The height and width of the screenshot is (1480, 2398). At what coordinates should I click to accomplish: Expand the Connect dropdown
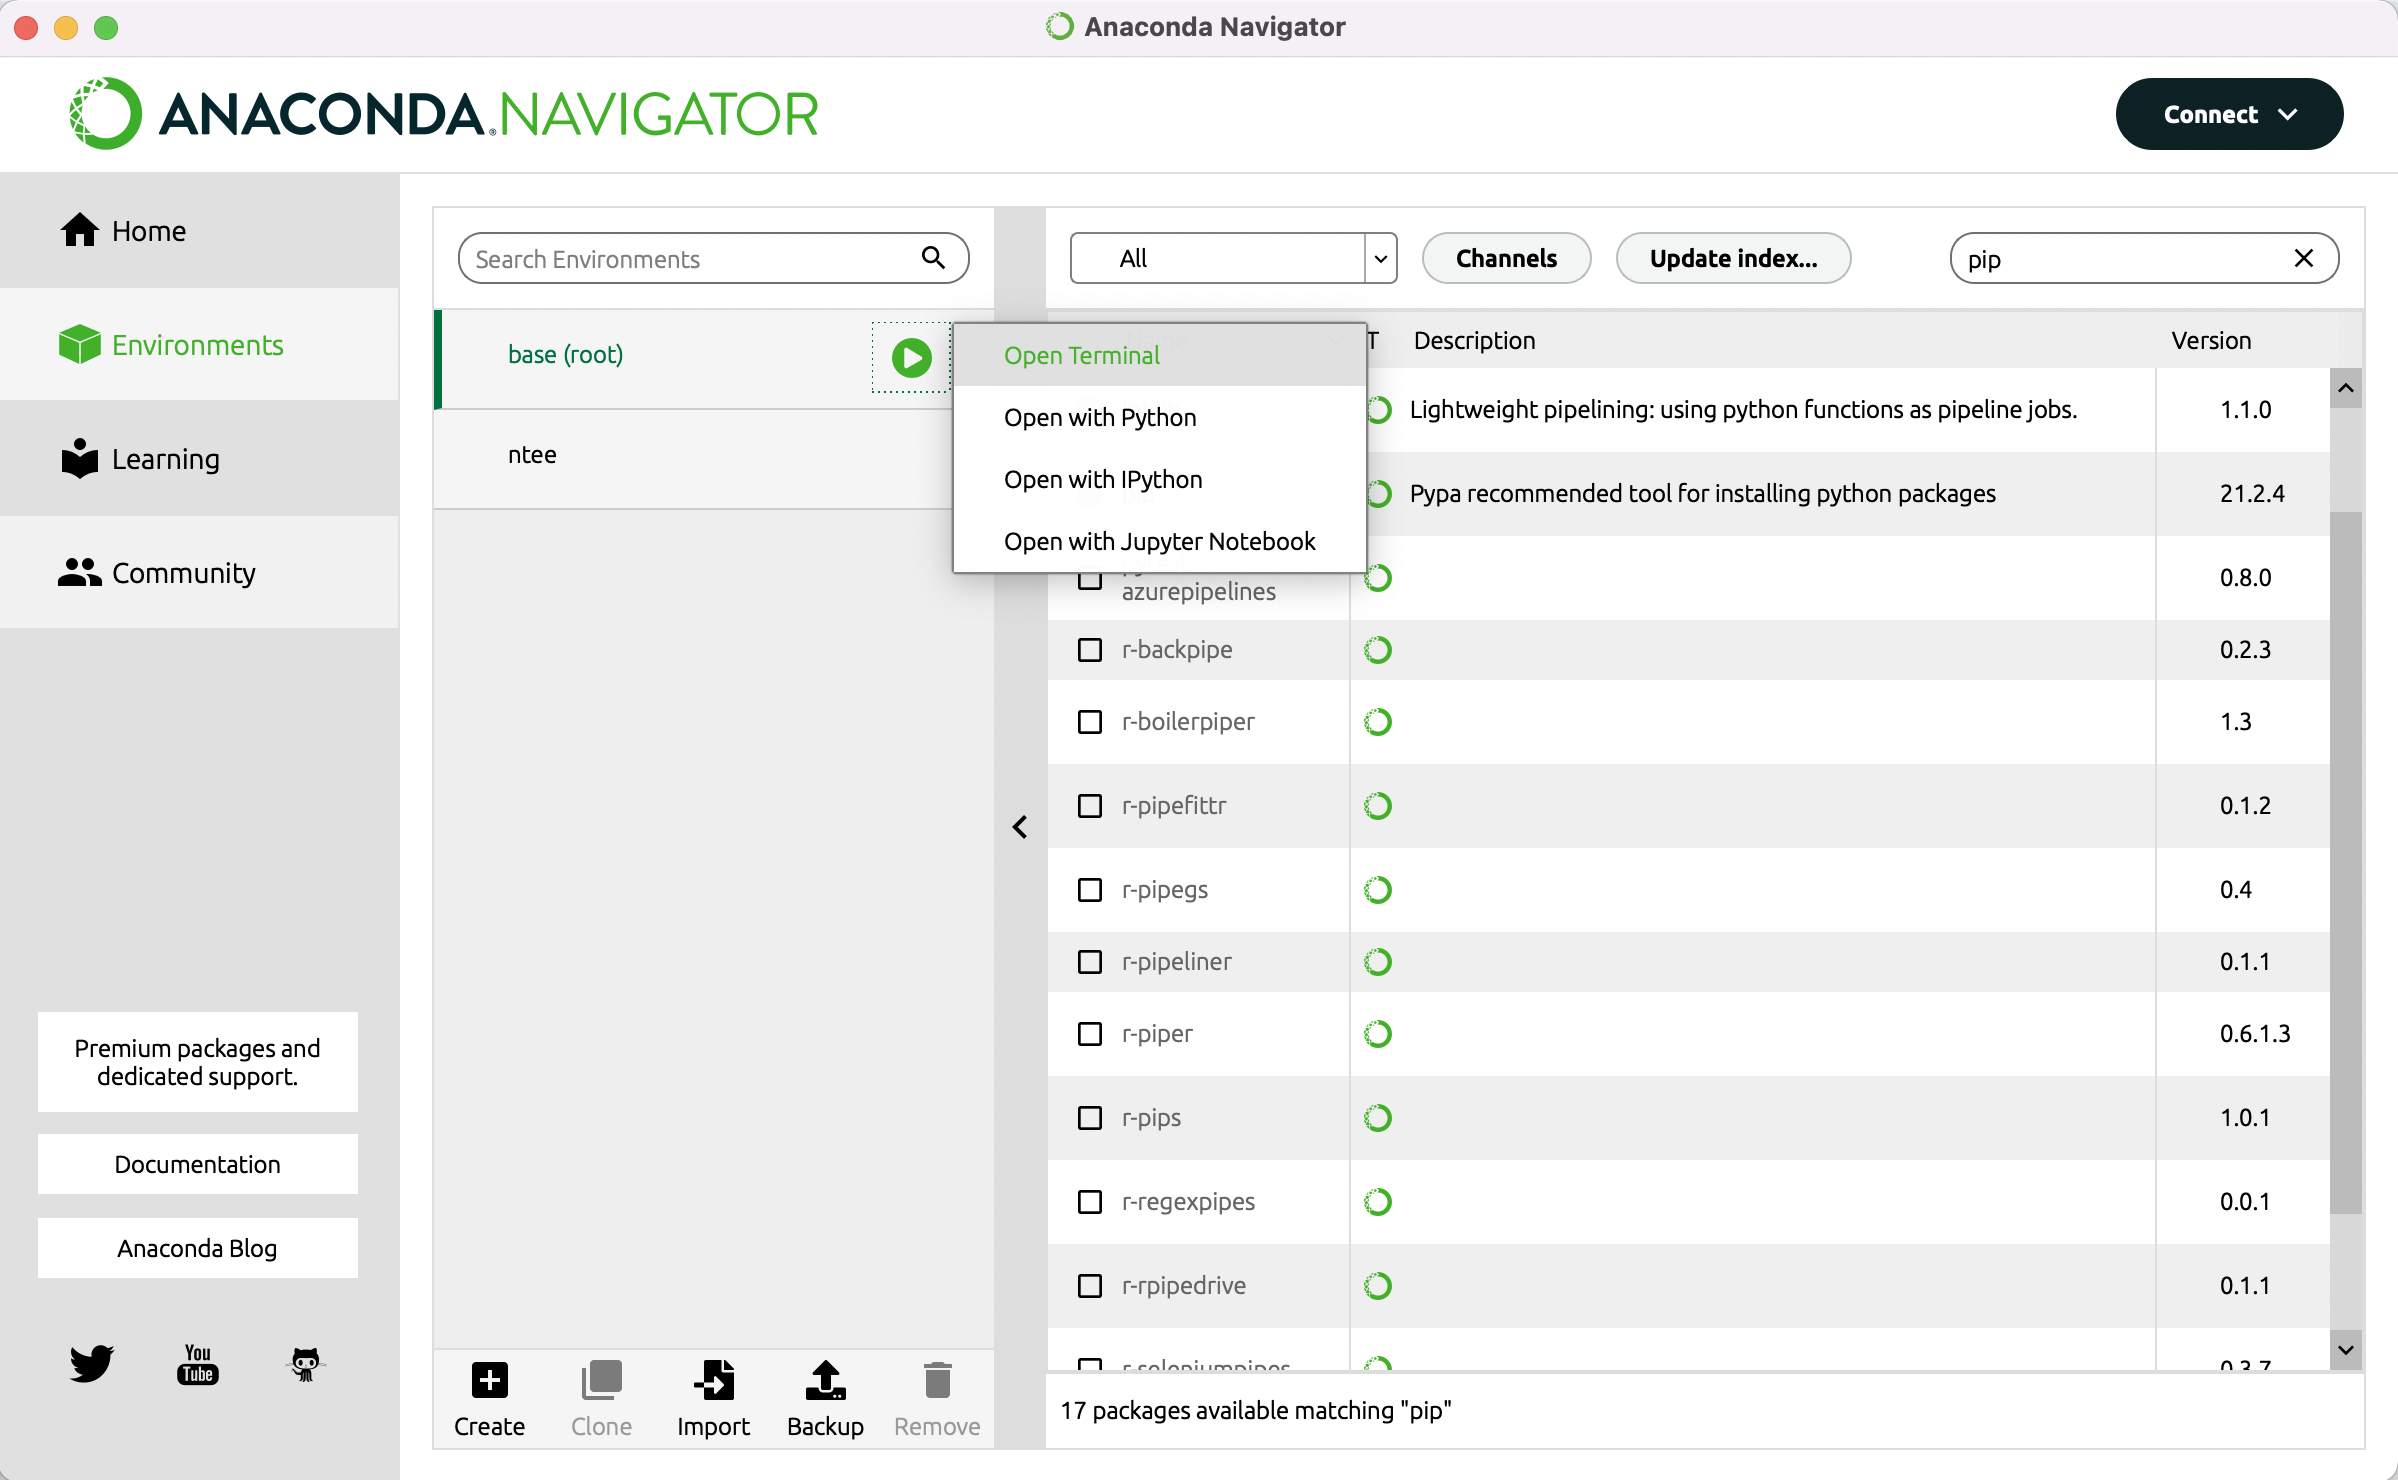pos(2229,114)
